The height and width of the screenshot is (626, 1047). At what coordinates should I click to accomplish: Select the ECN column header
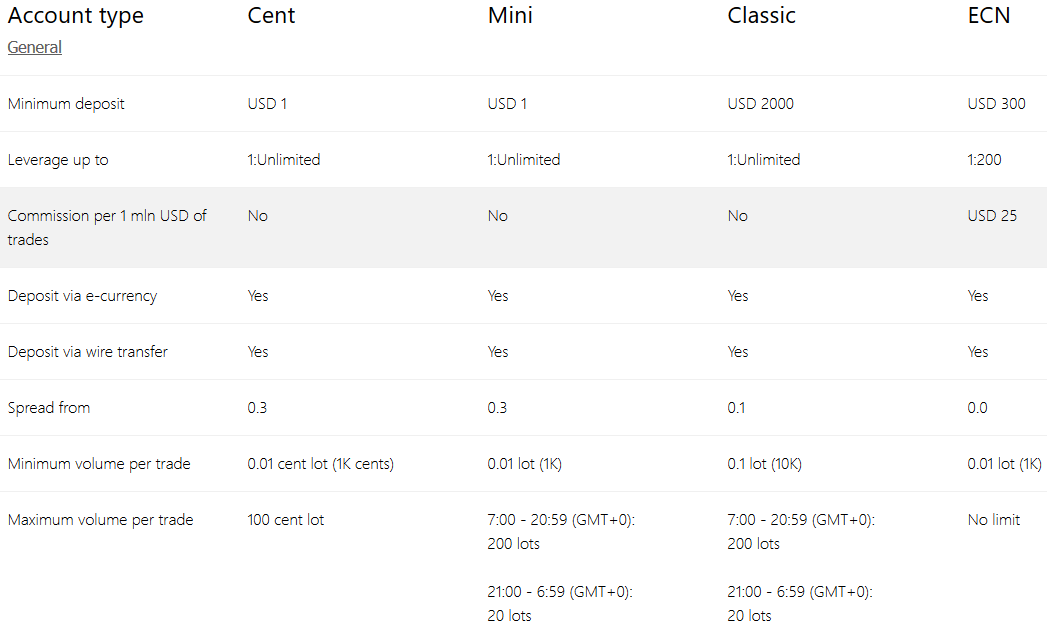(x=988, y=15)
